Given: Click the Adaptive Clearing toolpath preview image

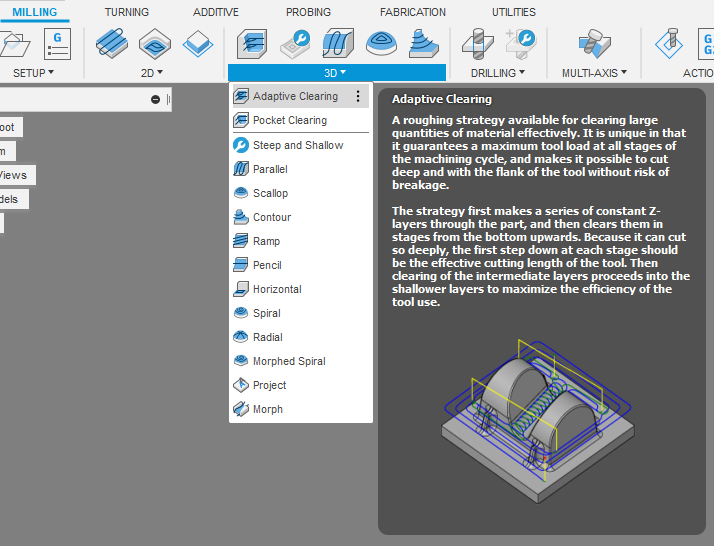Looking at the screenshot, I should (538, 421).
